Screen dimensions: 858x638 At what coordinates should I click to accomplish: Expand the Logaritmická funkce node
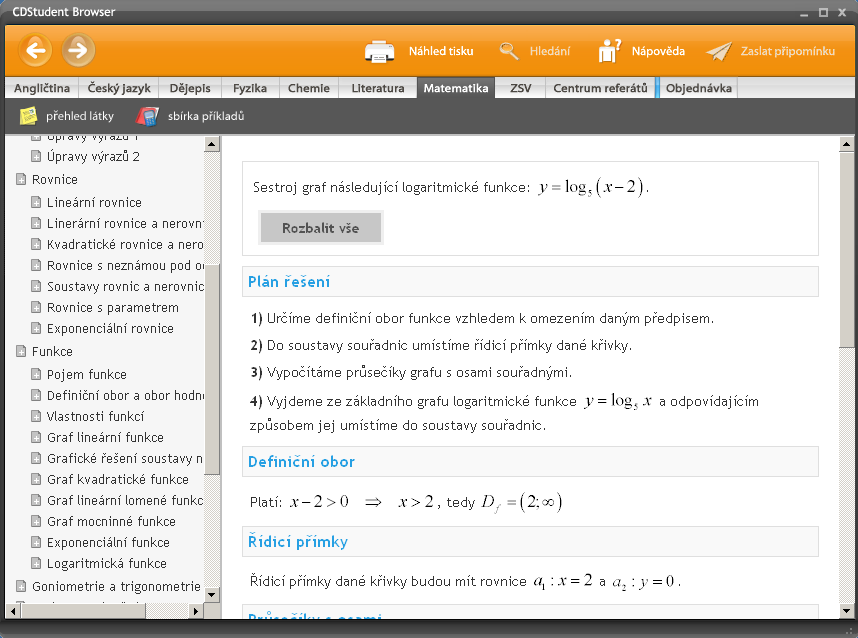(x=36, y=564)
